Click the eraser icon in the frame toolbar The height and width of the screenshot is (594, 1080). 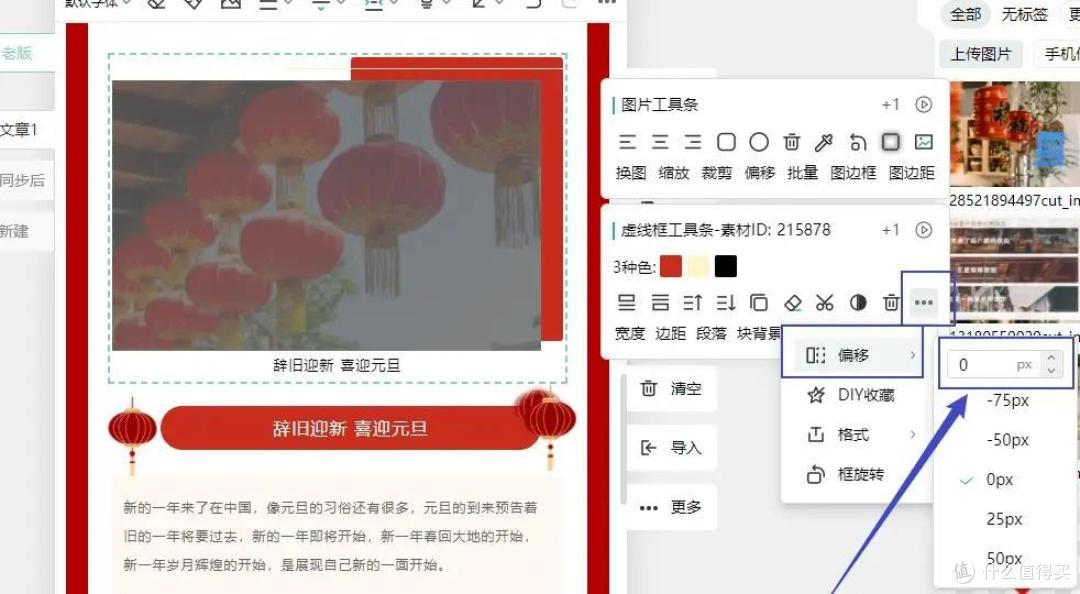point(793,303)
